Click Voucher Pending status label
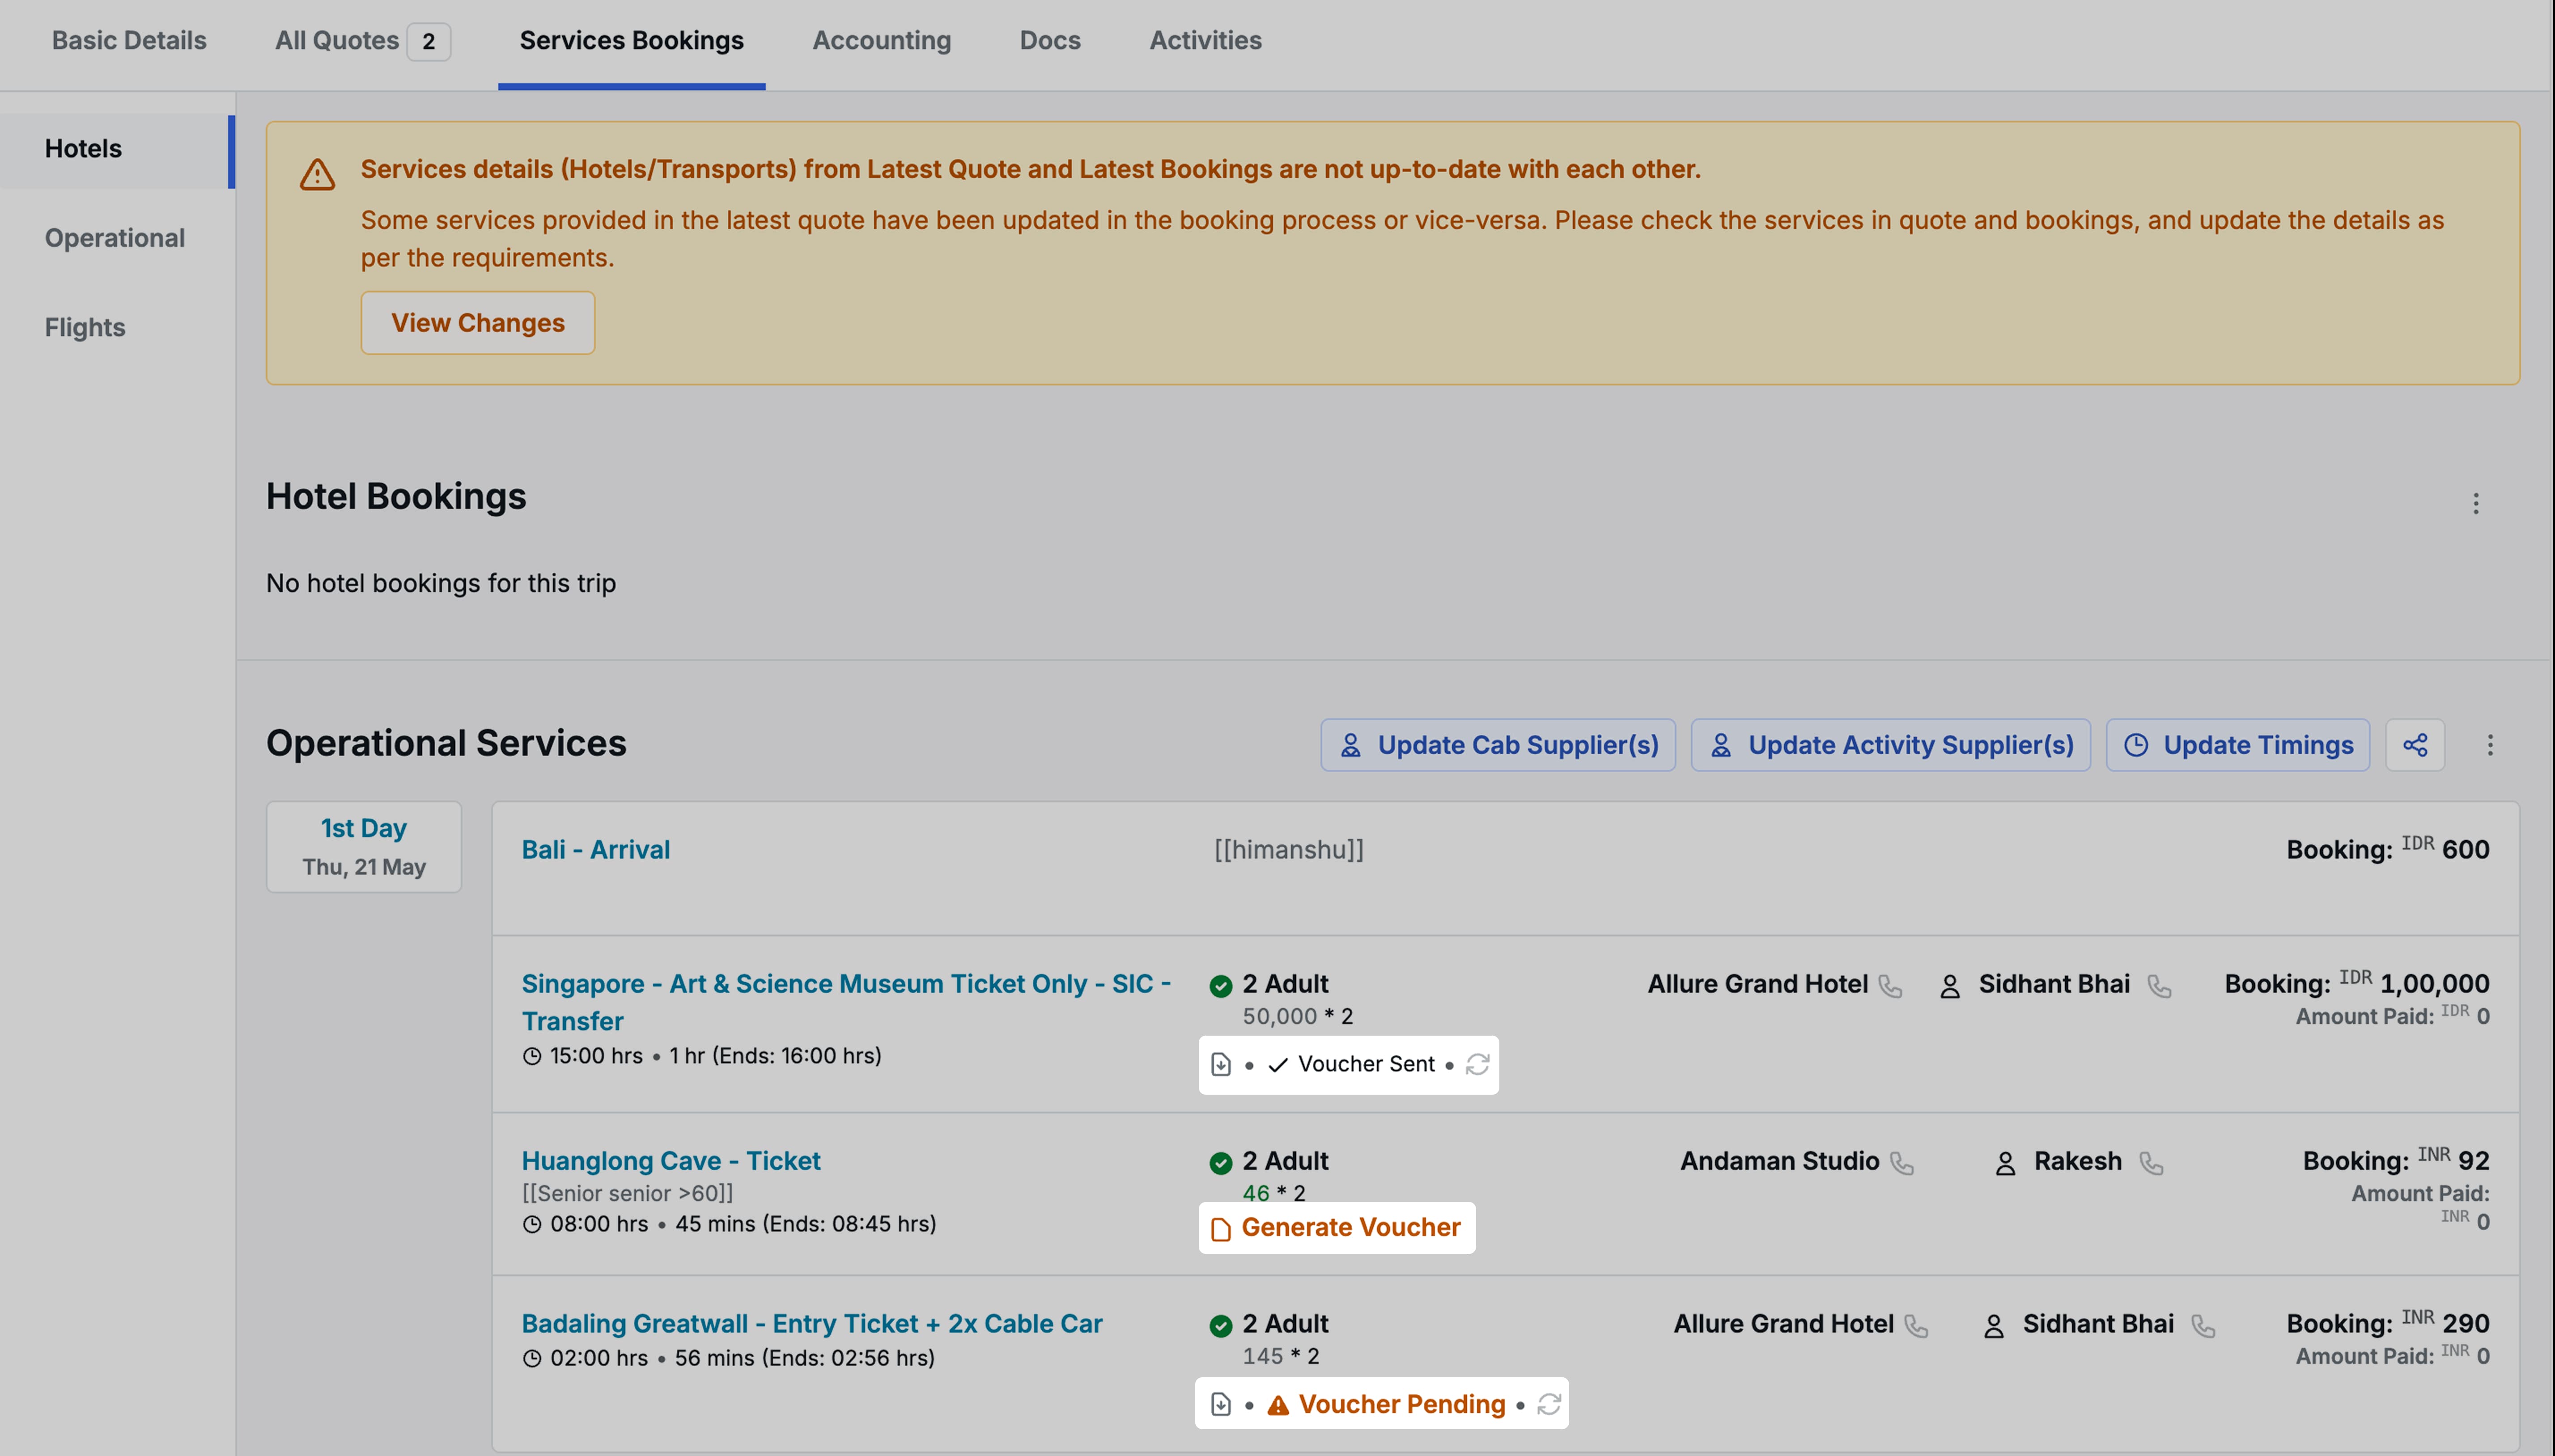This screenshot has height=1456, width=2555. point(1386,1404)
